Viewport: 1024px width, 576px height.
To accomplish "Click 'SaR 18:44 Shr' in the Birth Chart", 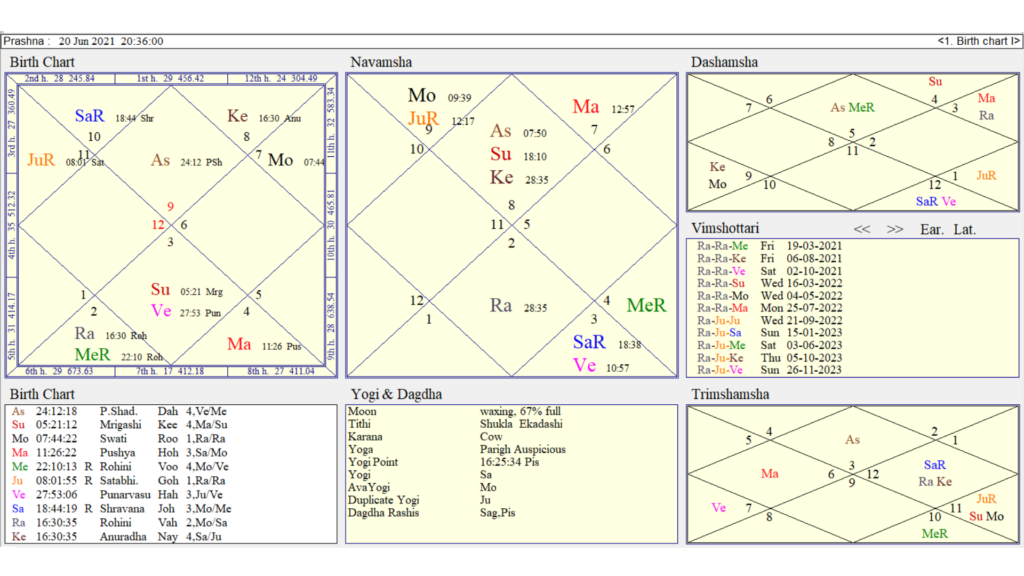I will point(114,116).
